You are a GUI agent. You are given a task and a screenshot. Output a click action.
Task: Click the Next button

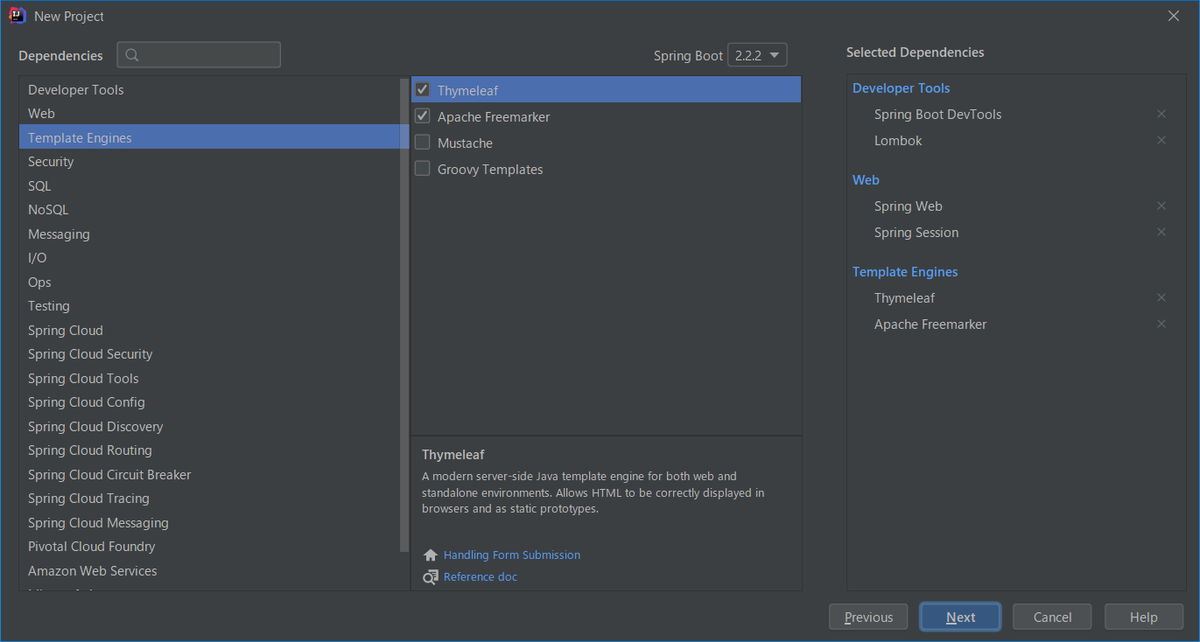tap(960, 617)
